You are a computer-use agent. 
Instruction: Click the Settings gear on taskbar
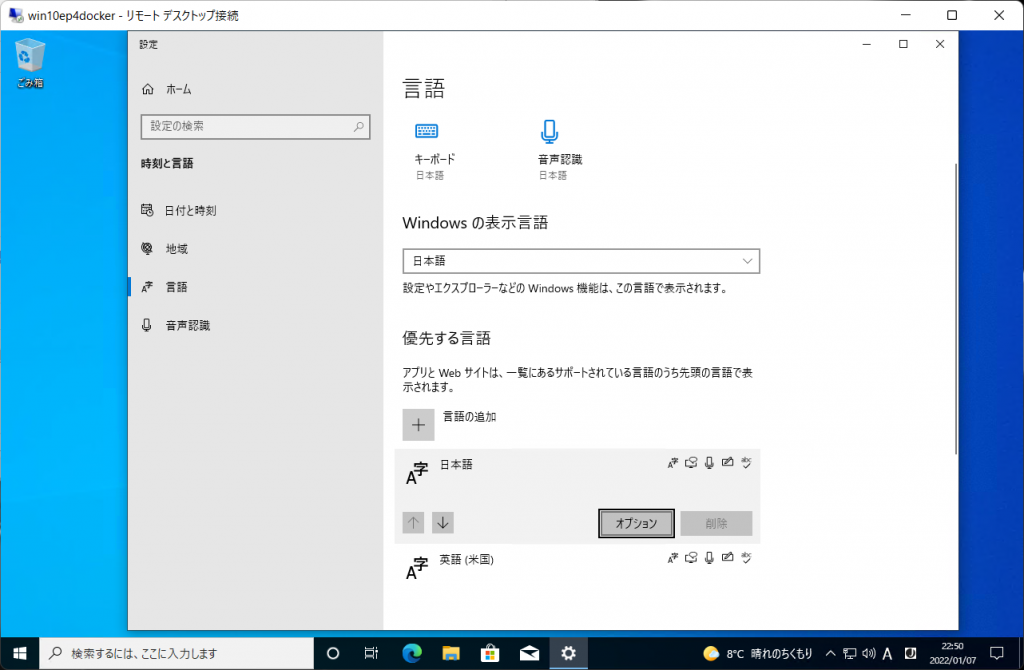click(x=568, y=653)
